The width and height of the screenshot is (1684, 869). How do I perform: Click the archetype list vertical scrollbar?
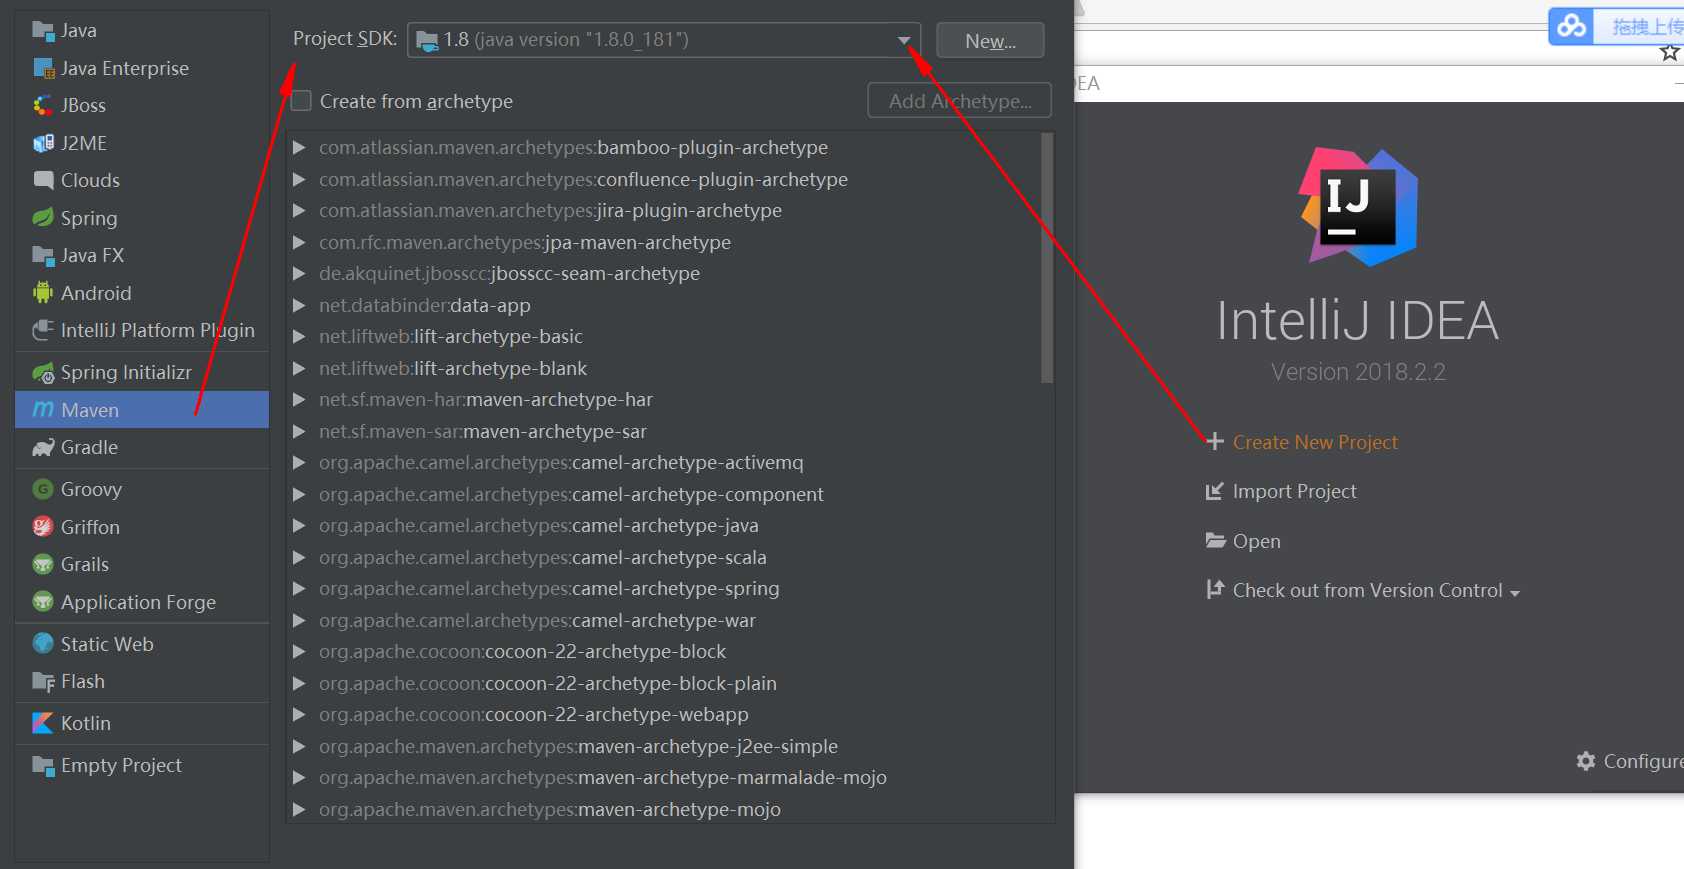click(x=1047, y=258)
